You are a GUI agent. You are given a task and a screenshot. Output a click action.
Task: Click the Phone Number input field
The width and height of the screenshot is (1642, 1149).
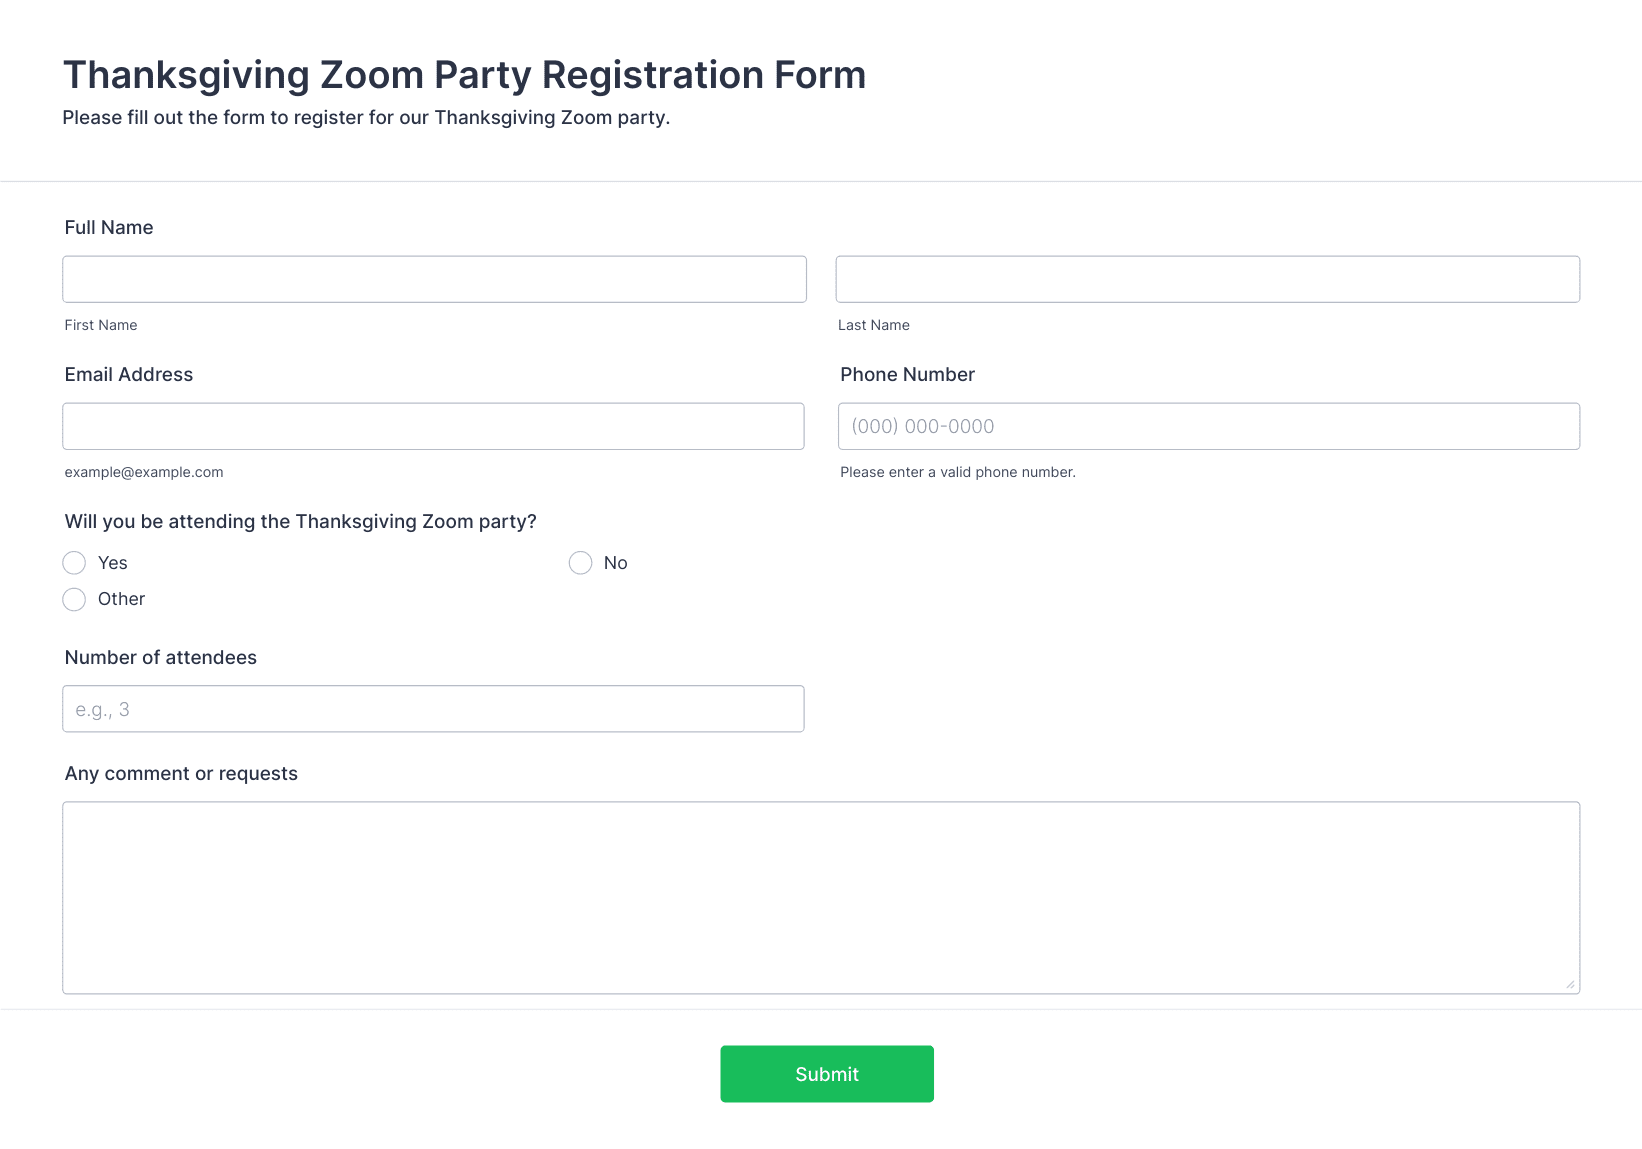[x=1209, y=426]
